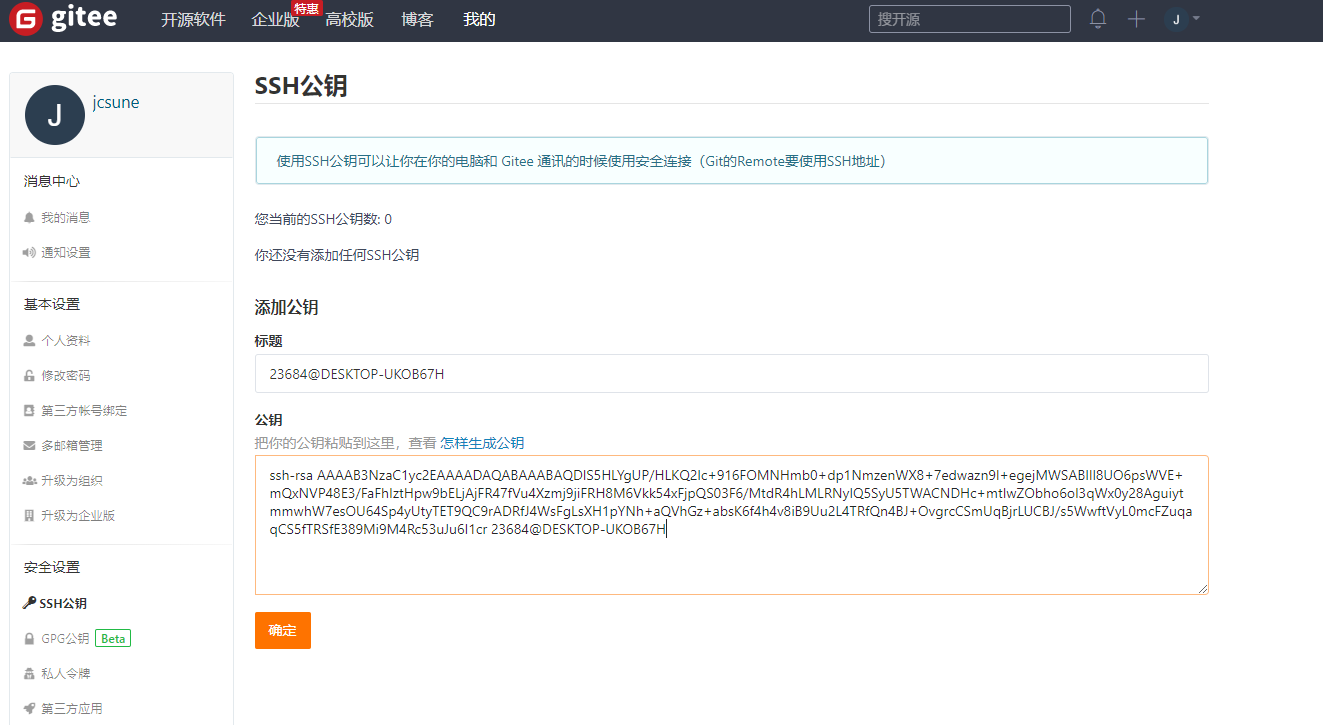Click the Gitee logo in header
This screenshot has width=1323, height=725.
(x=64, y=19)
